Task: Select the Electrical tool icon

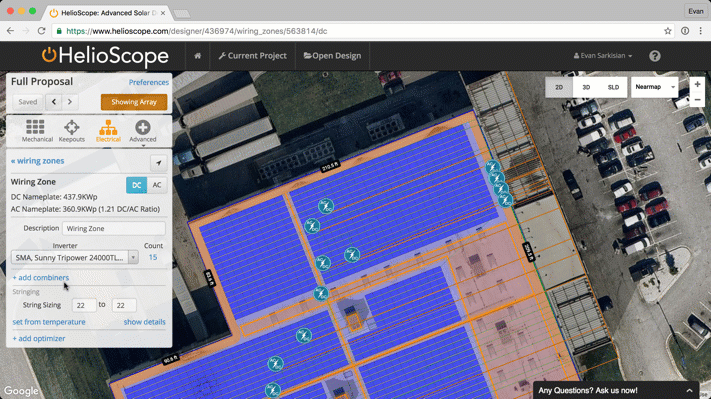Action: [x=108, y=131]
